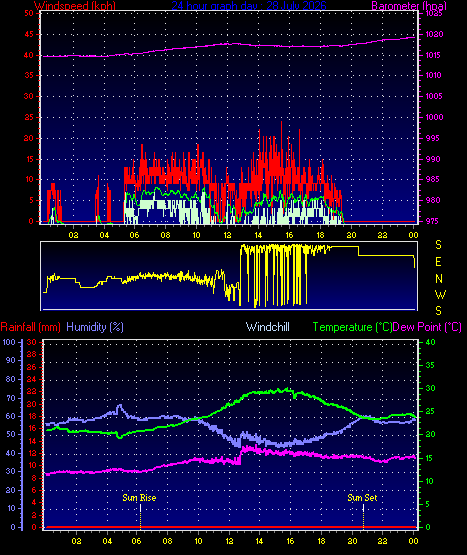Click the E wind direction label
This screenshot has height=555, width=467.
click(438, 262)
